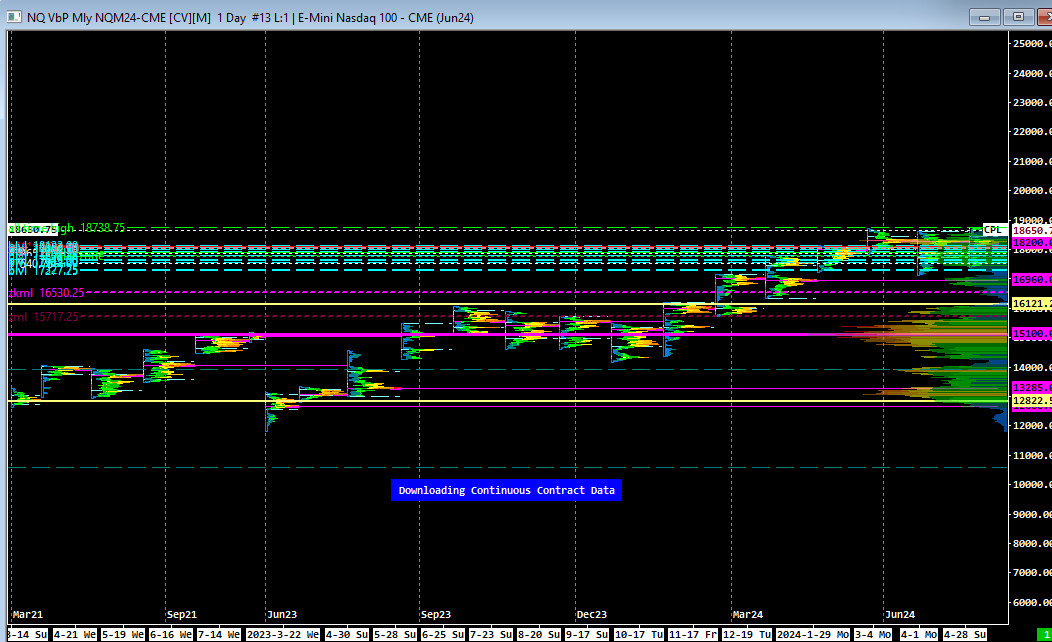Click the 14000 price scale value

point(1032,368)
